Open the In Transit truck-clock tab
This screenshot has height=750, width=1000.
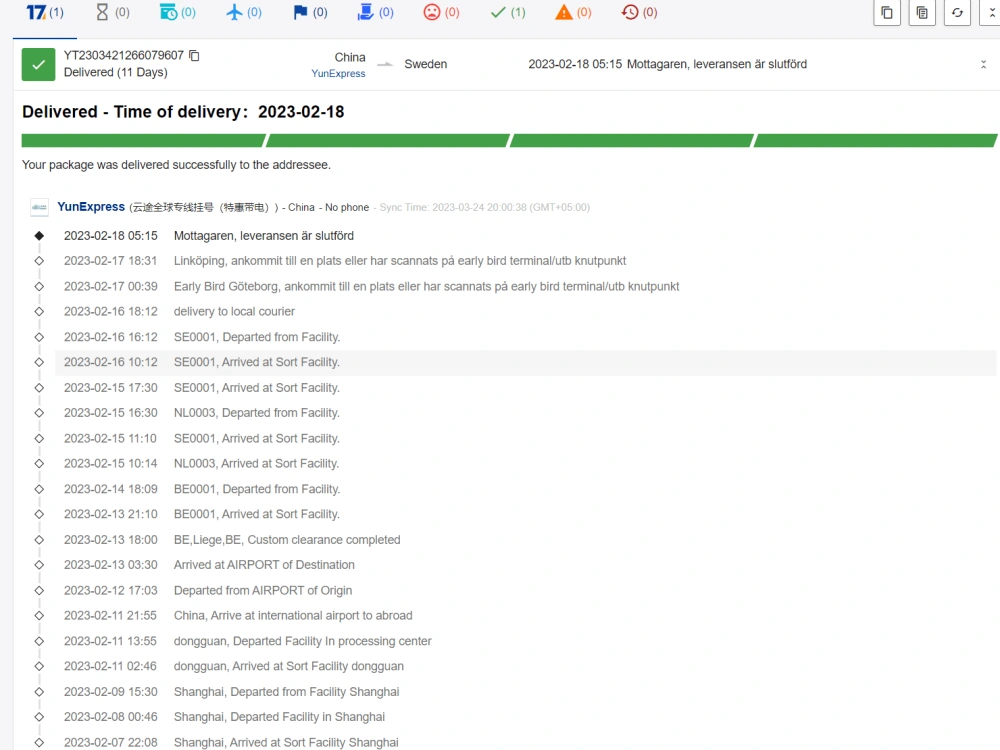[x=177, y=13]
